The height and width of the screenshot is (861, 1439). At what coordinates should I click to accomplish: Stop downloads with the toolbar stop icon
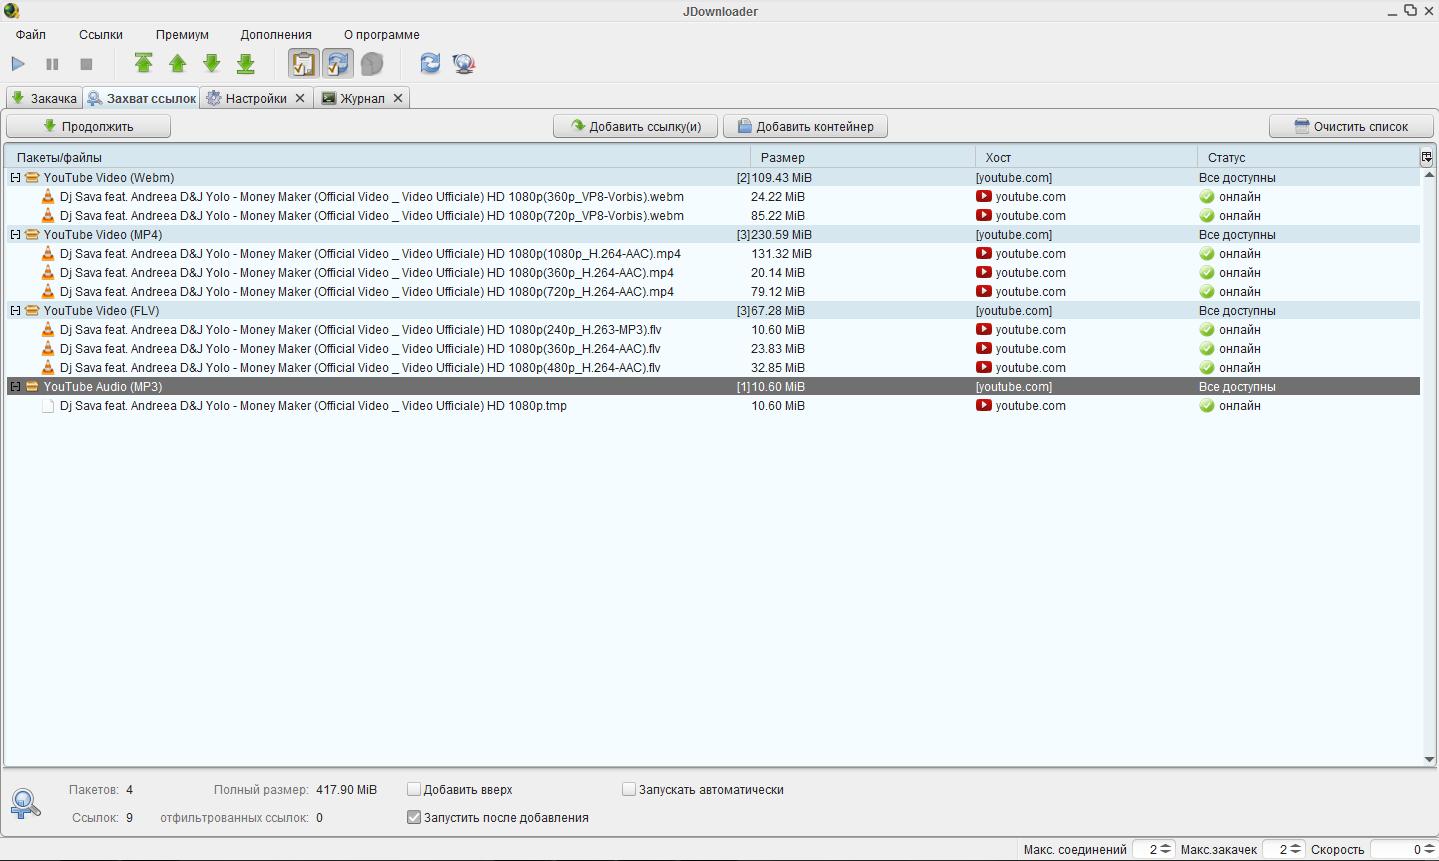click(86, 64)
